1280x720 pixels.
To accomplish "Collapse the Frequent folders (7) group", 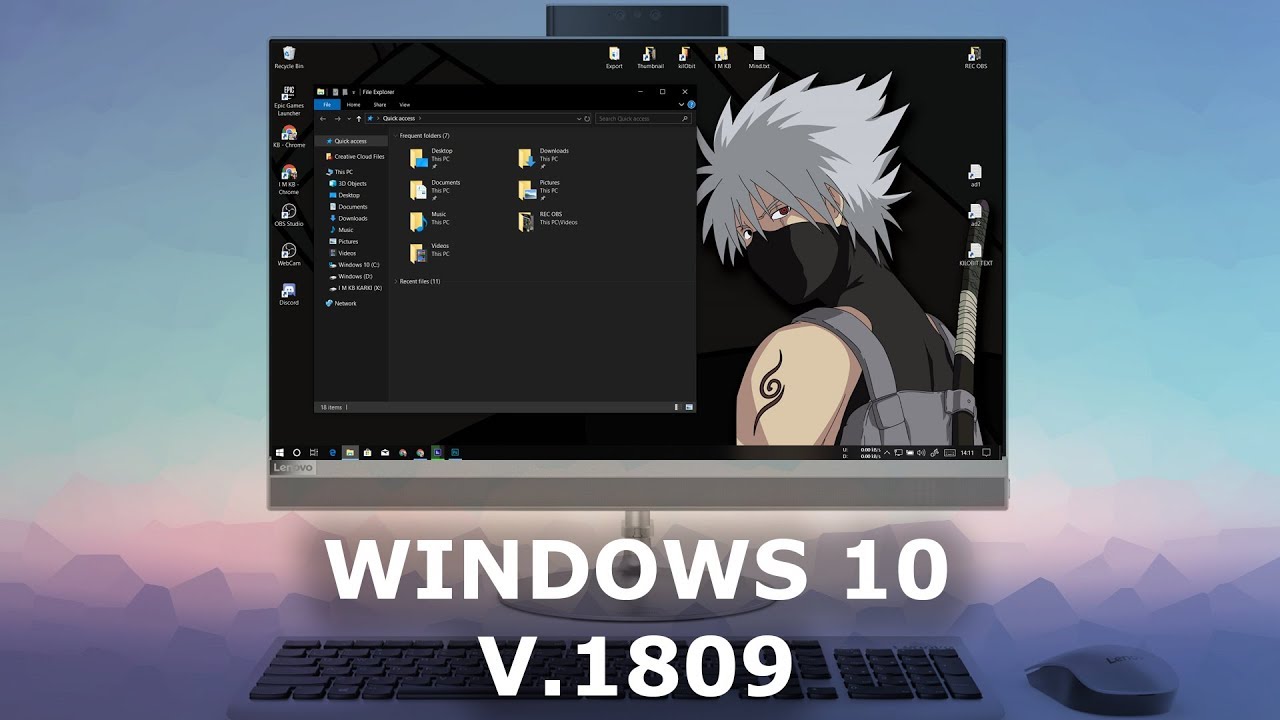I will (x=395, y=135).
